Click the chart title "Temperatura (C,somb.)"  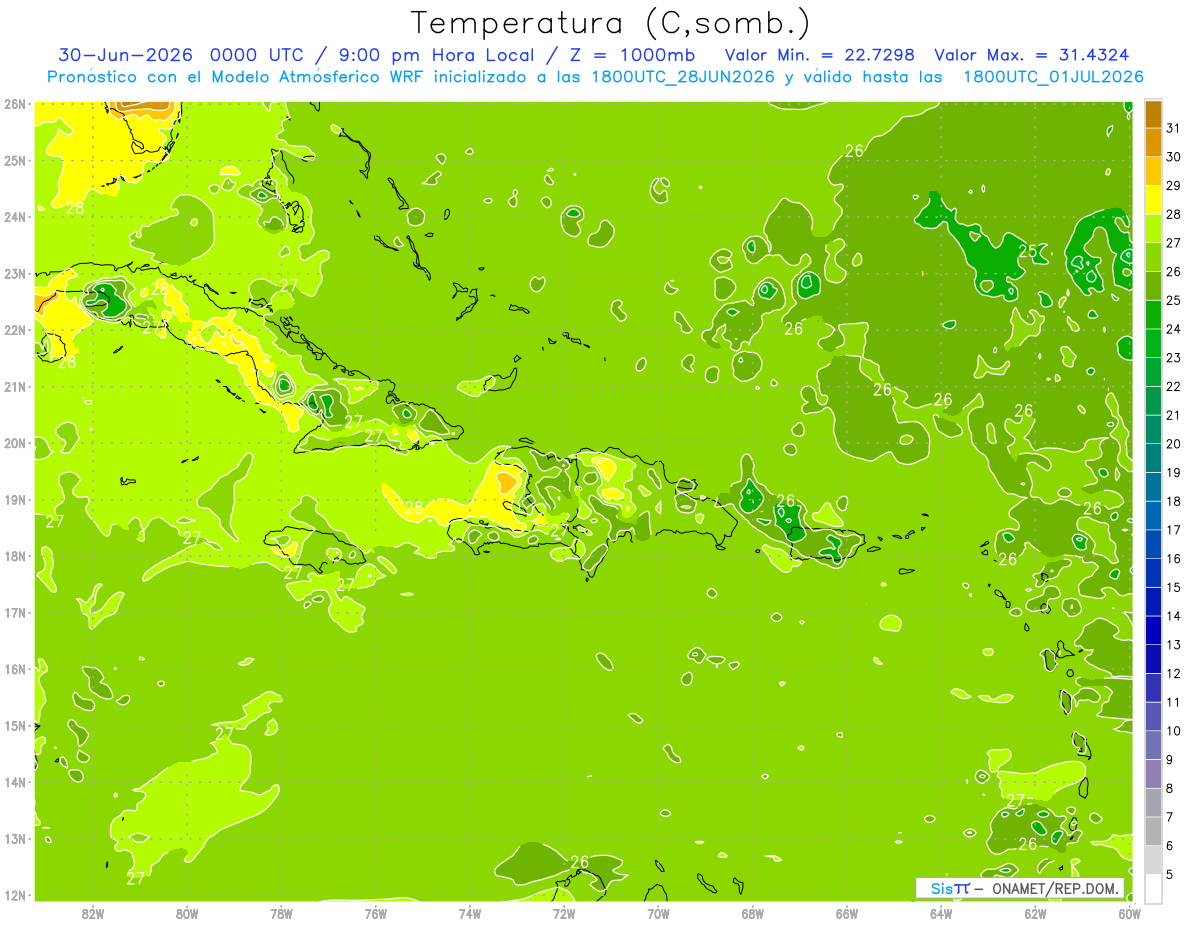pos(610,24)
